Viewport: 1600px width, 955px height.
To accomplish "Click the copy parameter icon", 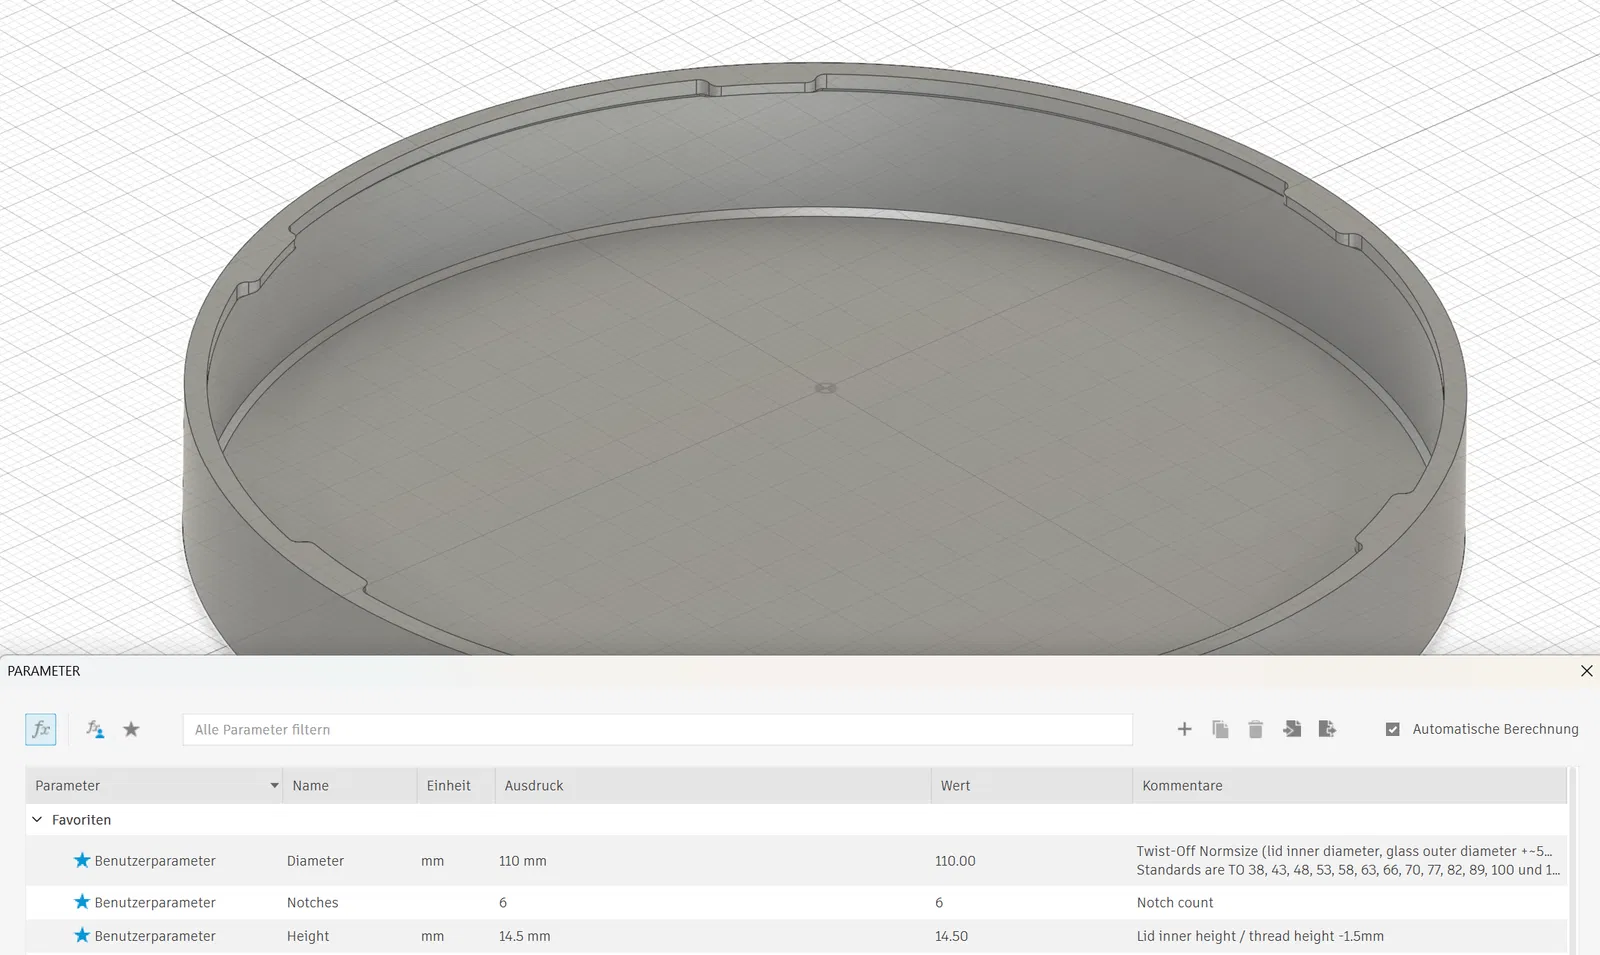I will click(1220, 729).
